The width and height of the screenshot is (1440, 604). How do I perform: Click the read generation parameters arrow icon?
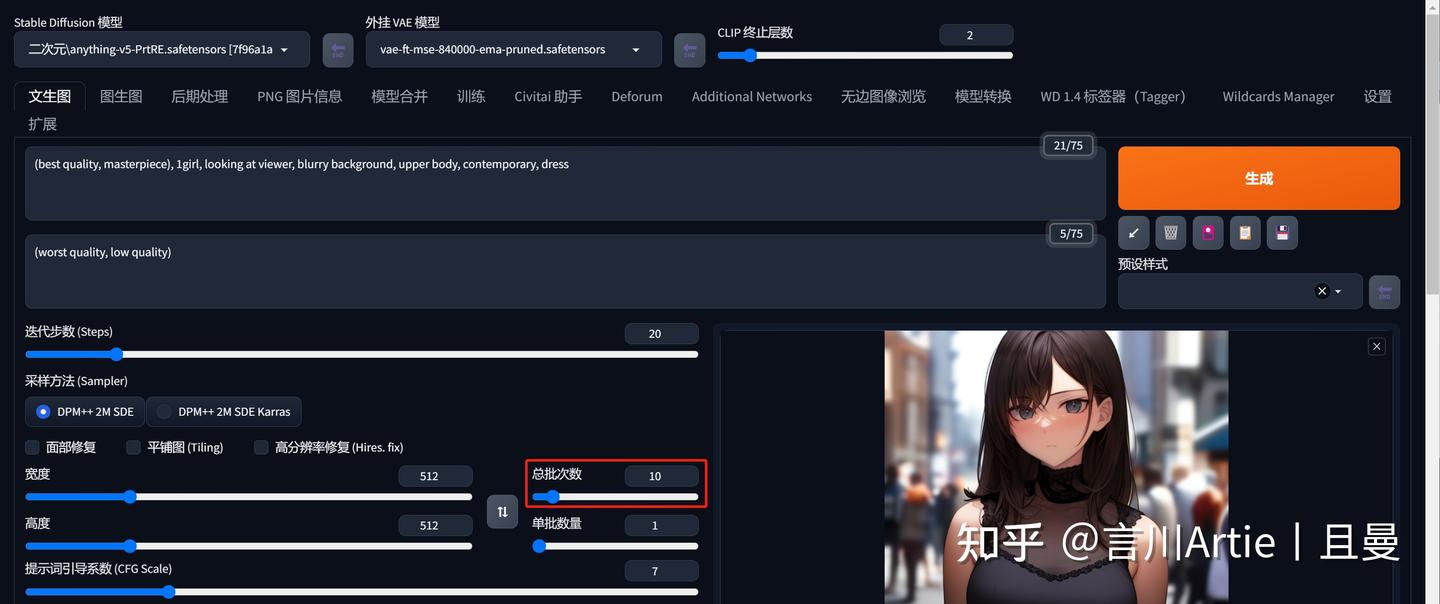coord(1133,232)
